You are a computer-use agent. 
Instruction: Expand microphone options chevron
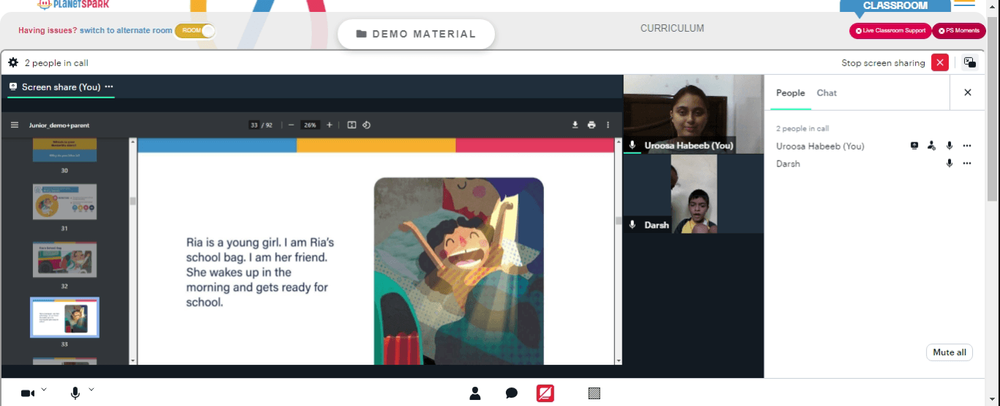[x=91, y=389]
